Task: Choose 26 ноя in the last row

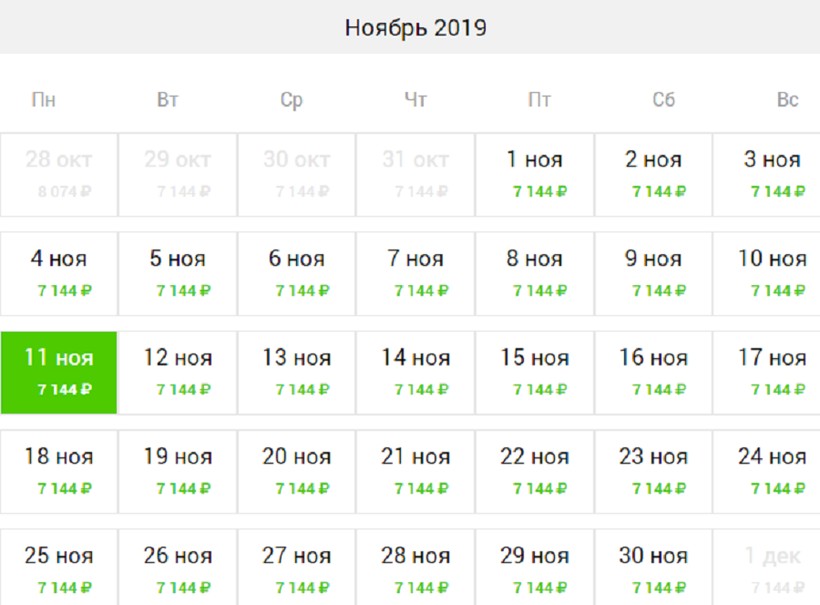Action: (x=177, y=568)
